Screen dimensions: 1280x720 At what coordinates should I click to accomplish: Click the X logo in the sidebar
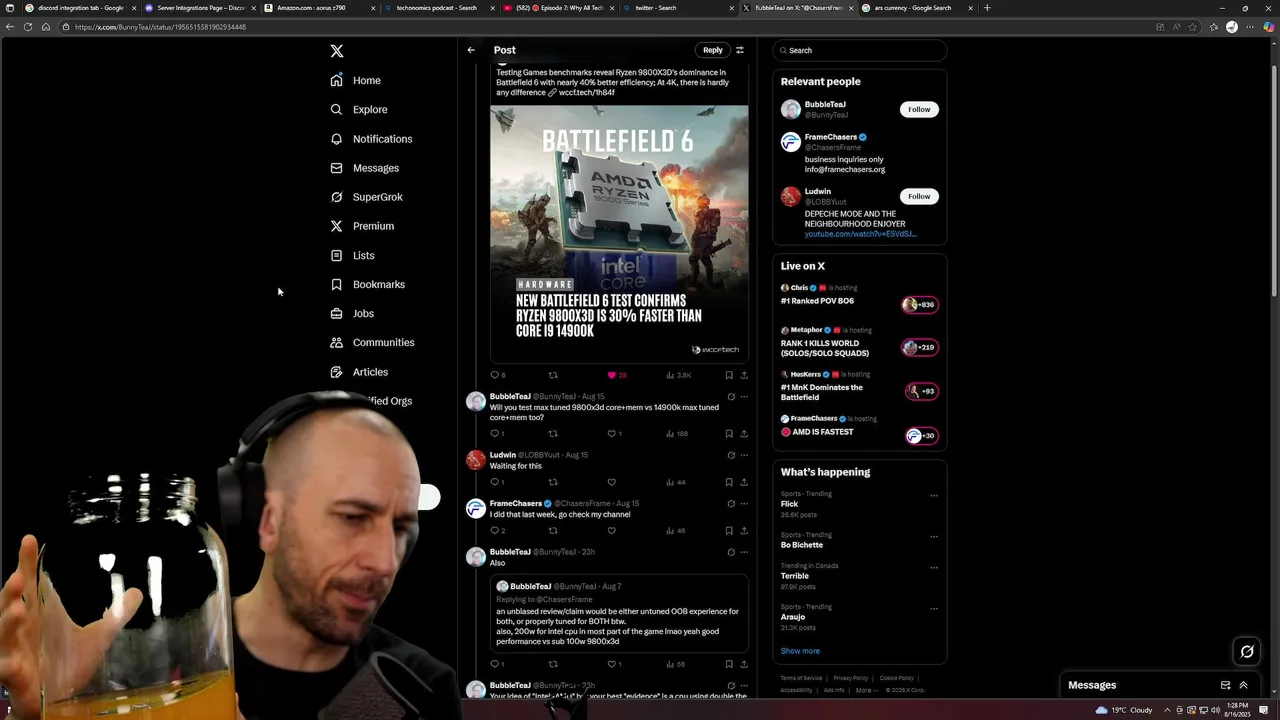(x=337, y=51)
